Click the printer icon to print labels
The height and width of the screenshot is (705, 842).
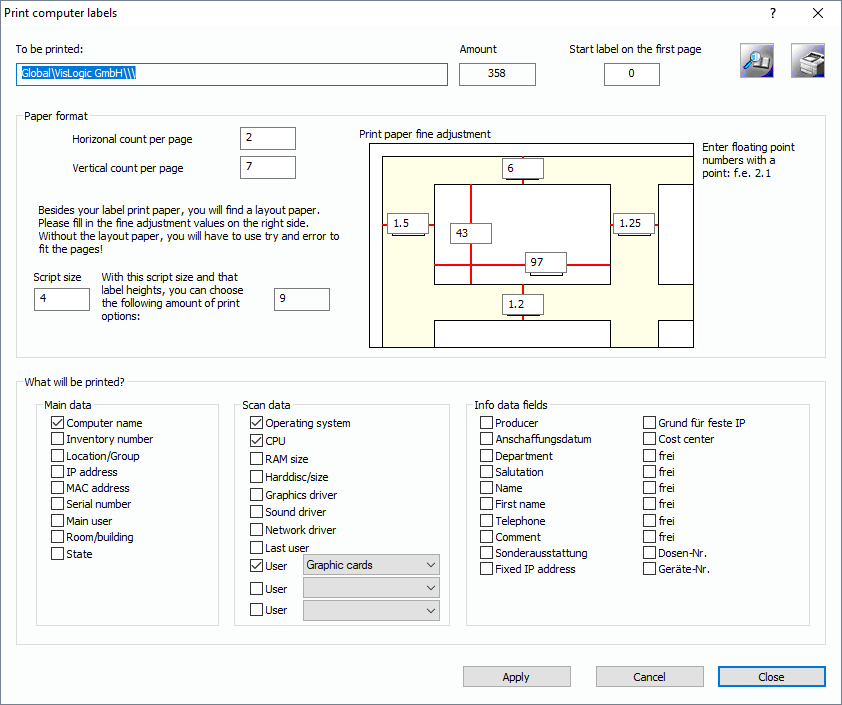pos(808,61)
